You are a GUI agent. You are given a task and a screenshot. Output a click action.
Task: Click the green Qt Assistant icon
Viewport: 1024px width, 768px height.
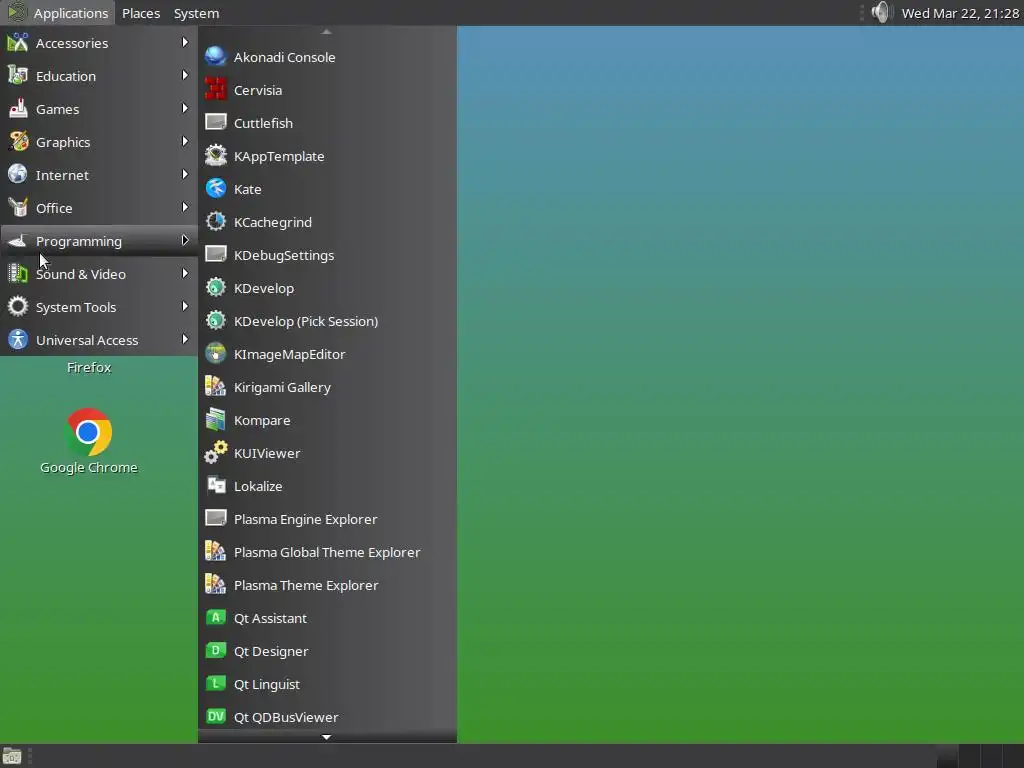click(216, 618)
